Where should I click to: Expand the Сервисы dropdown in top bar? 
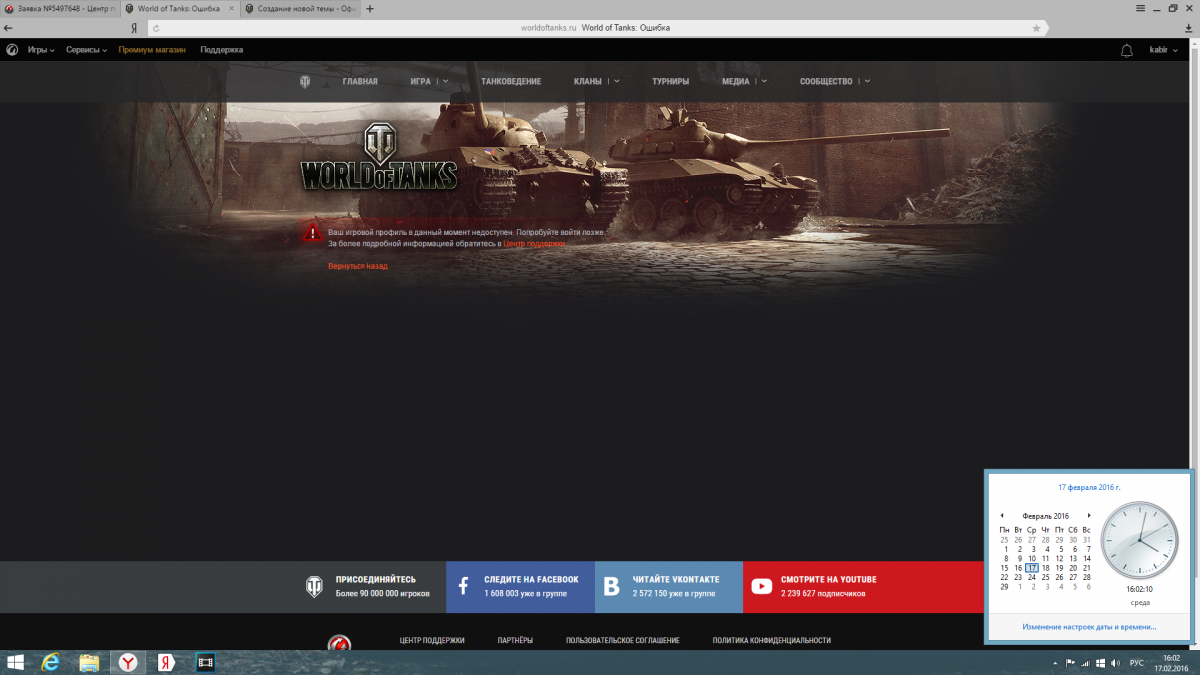[86, 50]
